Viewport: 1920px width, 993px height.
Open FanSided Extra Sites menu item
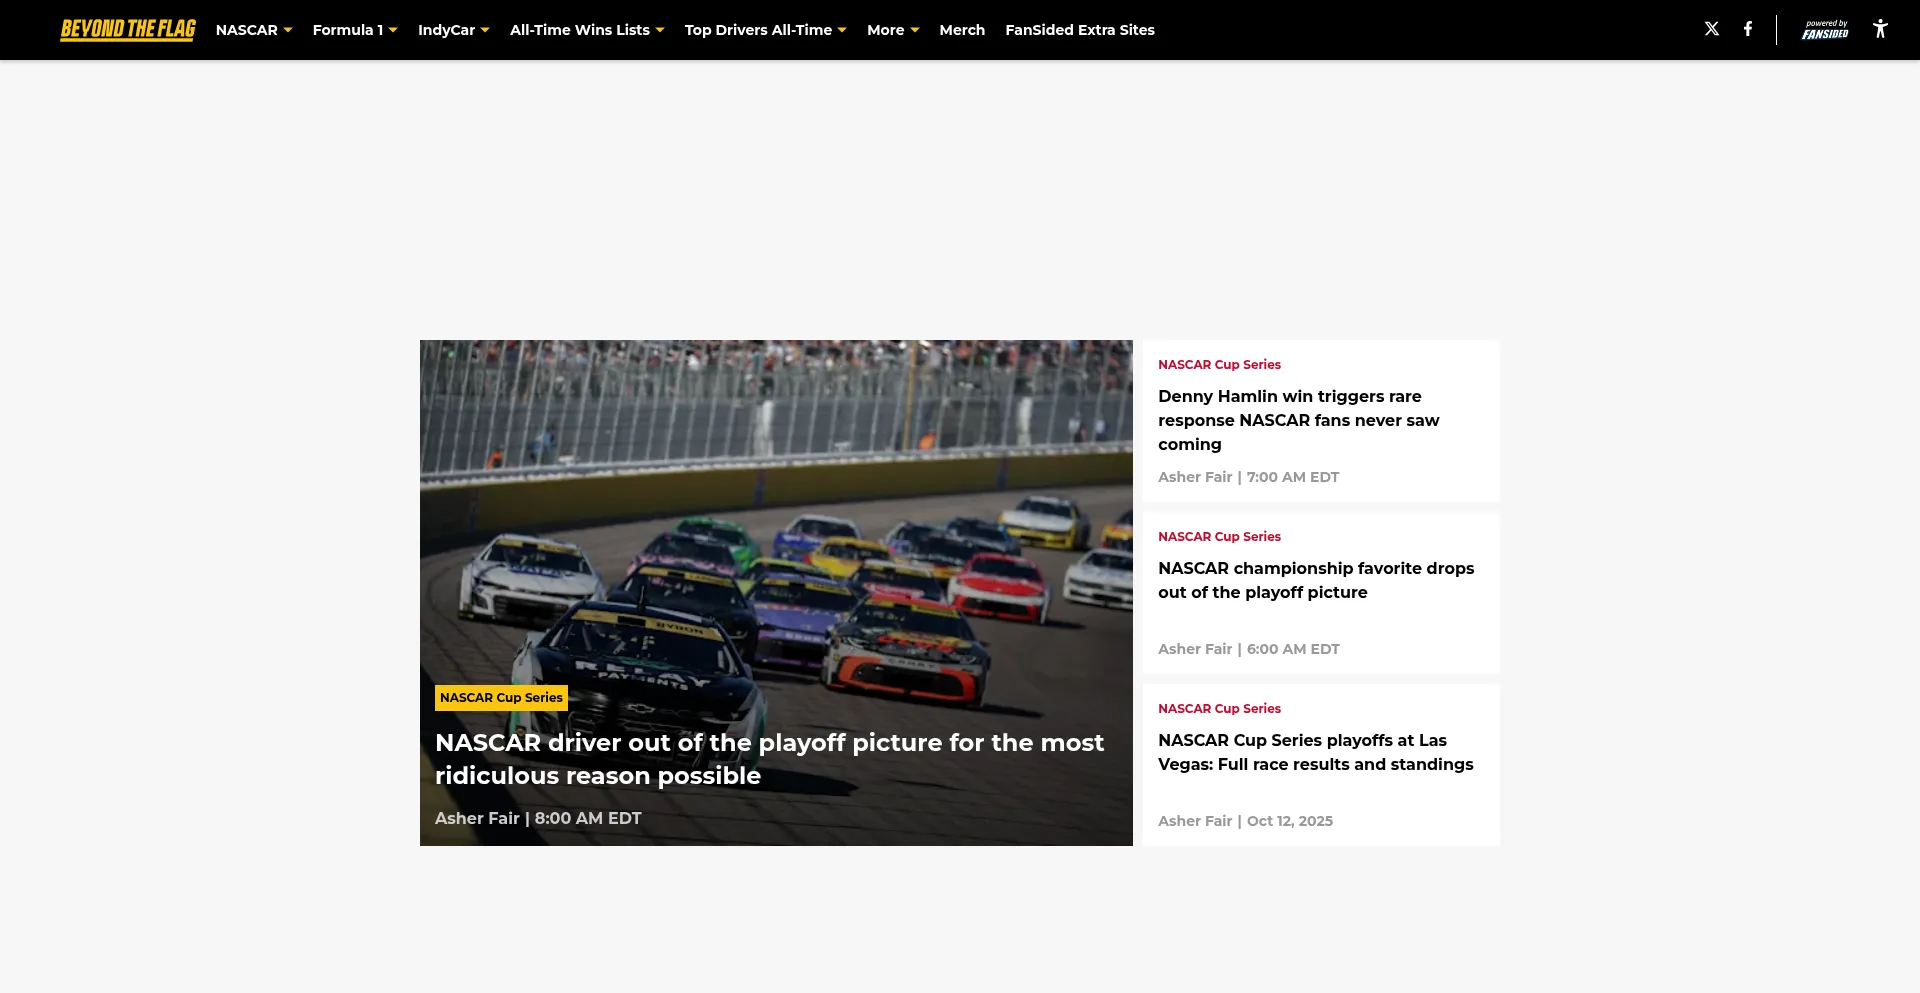tap(1079, 30)
